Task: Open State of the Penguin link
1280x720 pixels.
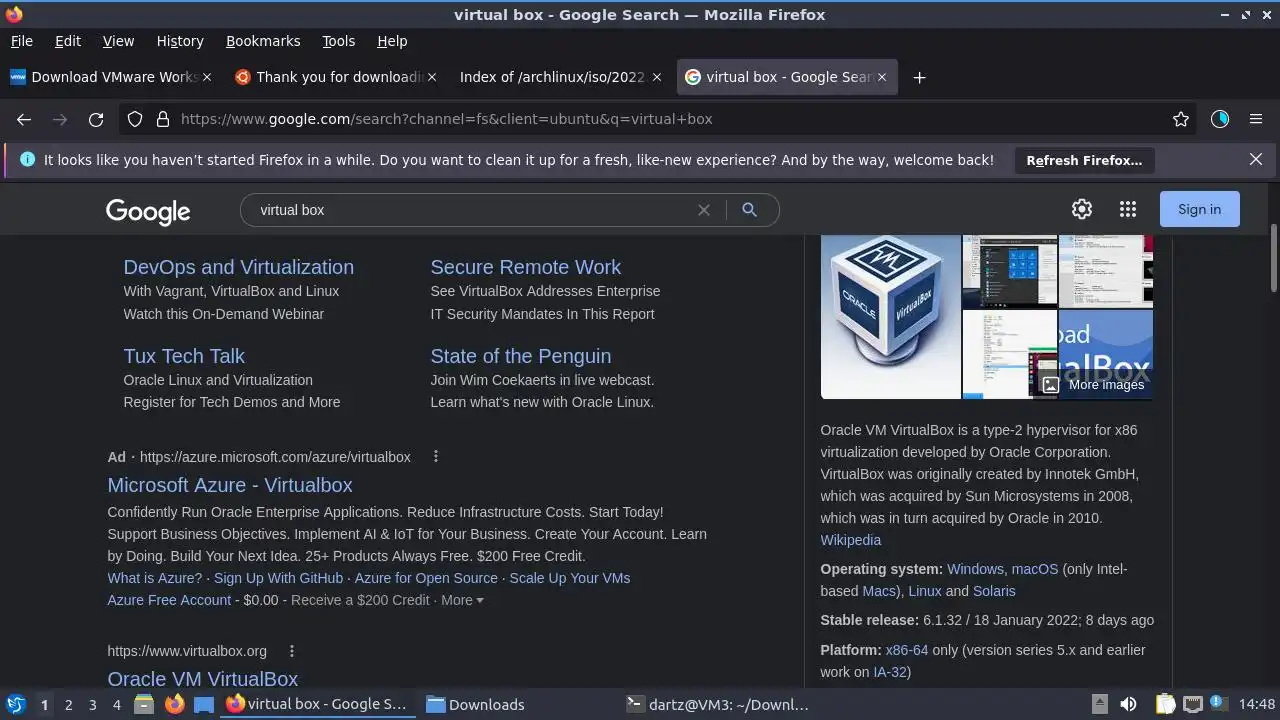Action: (521, 356)
